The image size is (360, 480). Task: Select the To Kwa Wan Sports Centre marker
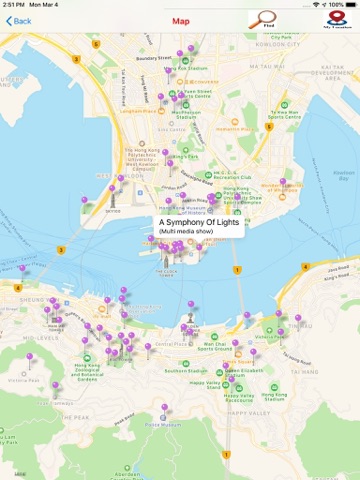[284, 105]
